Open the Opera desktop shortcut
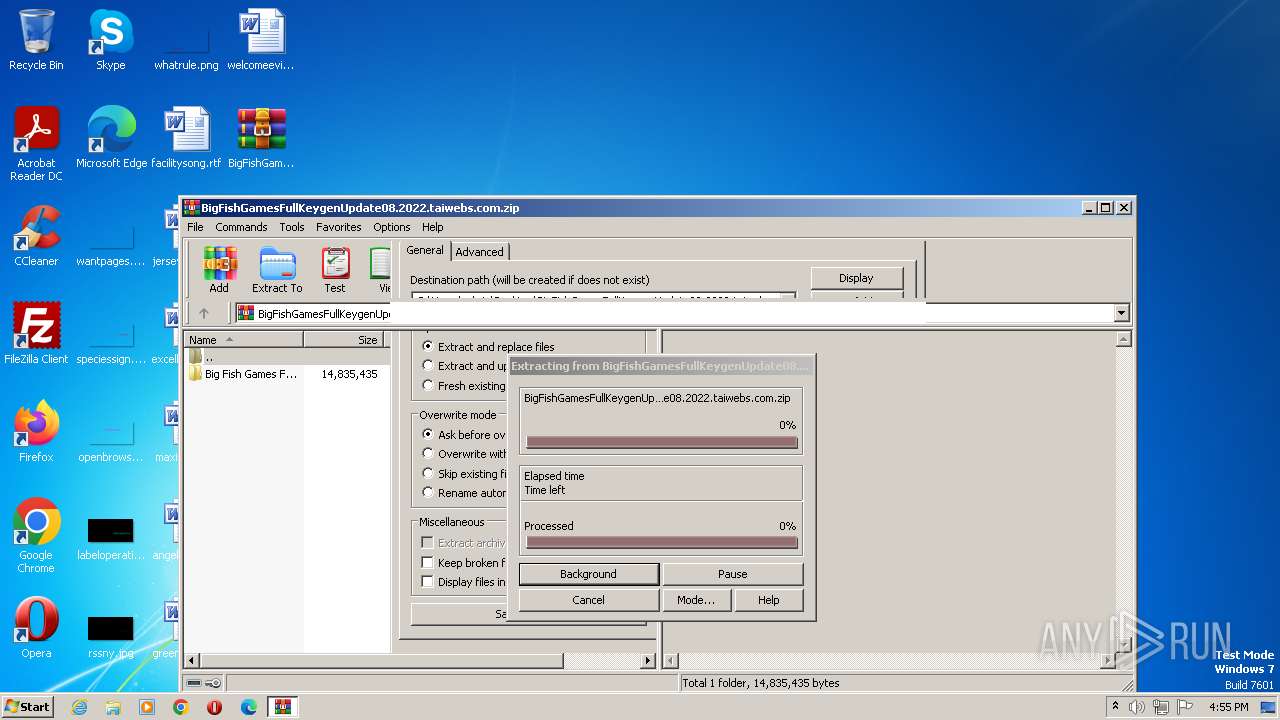 [36, 628]
